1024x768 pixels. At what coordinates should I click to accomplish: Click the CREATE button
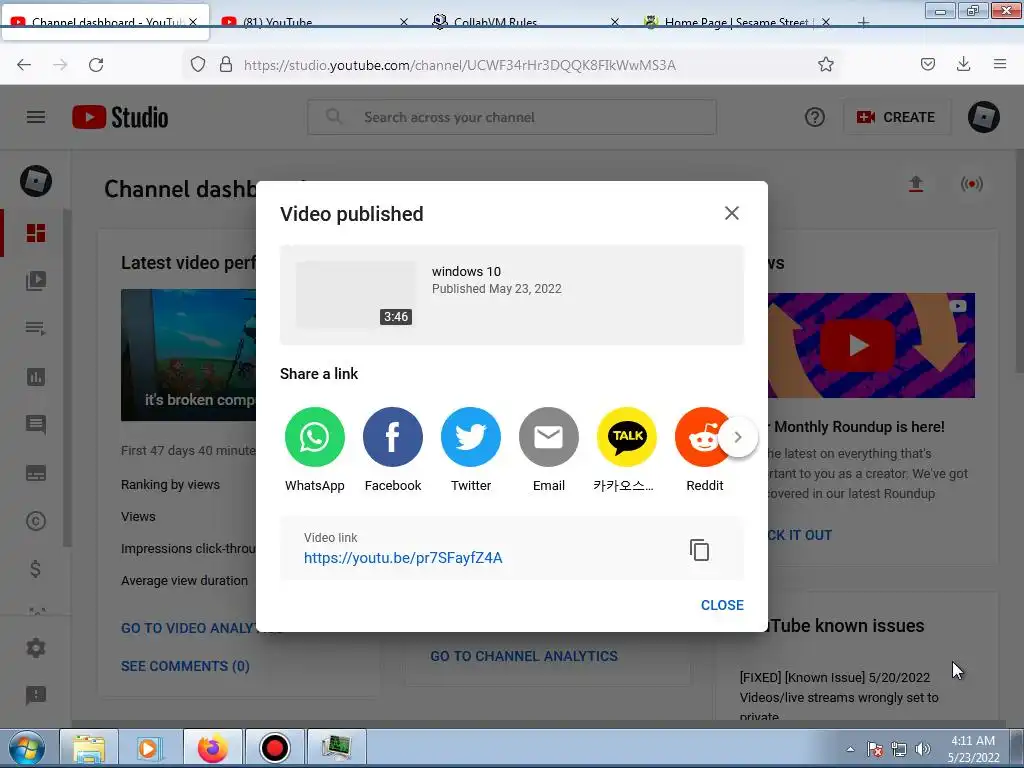pyautogui.click(x=896, y=117)
